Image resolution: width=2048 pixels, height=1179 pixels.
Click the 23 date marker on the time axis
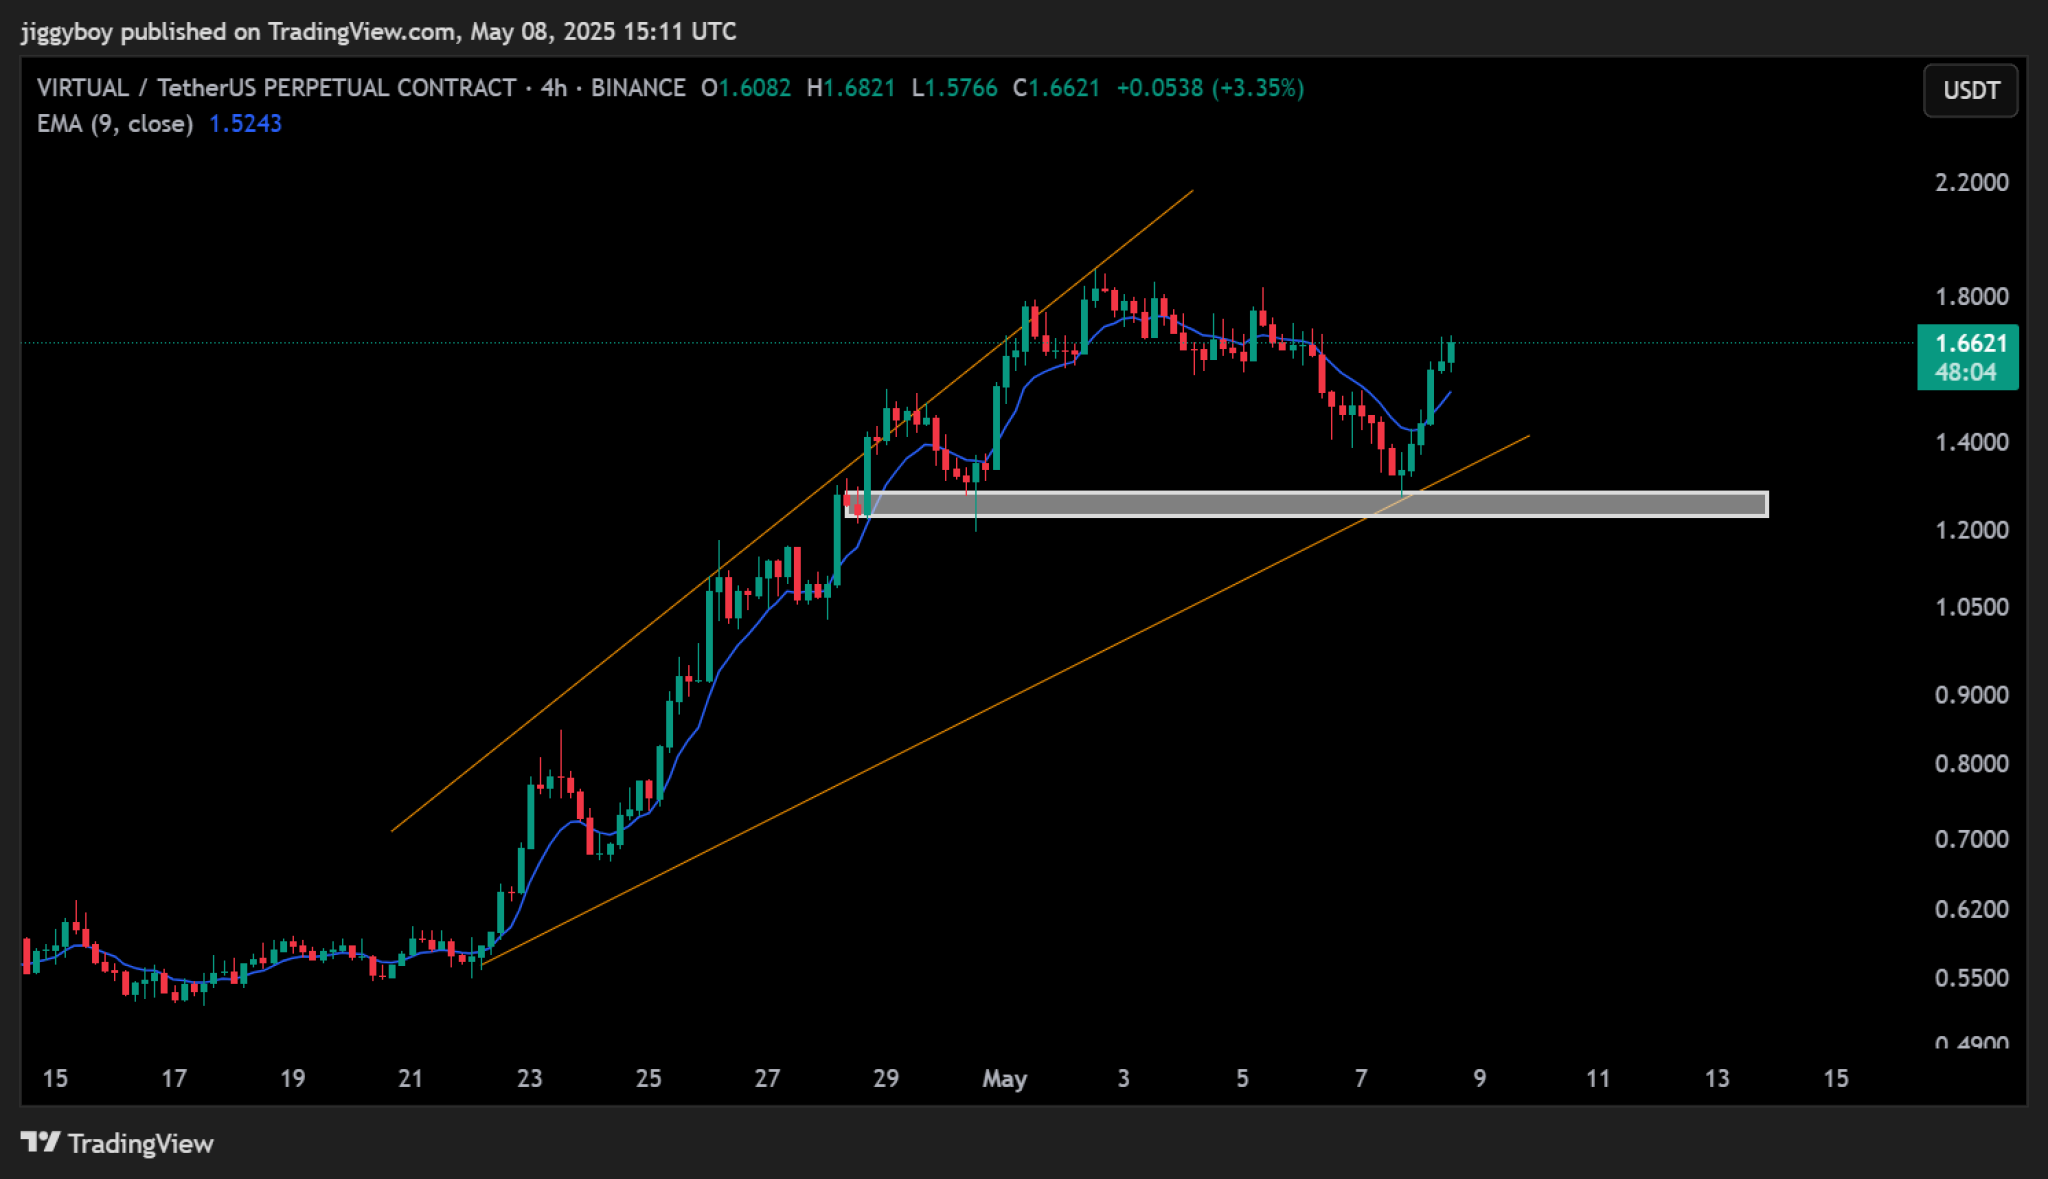[x=529, y=1078]
